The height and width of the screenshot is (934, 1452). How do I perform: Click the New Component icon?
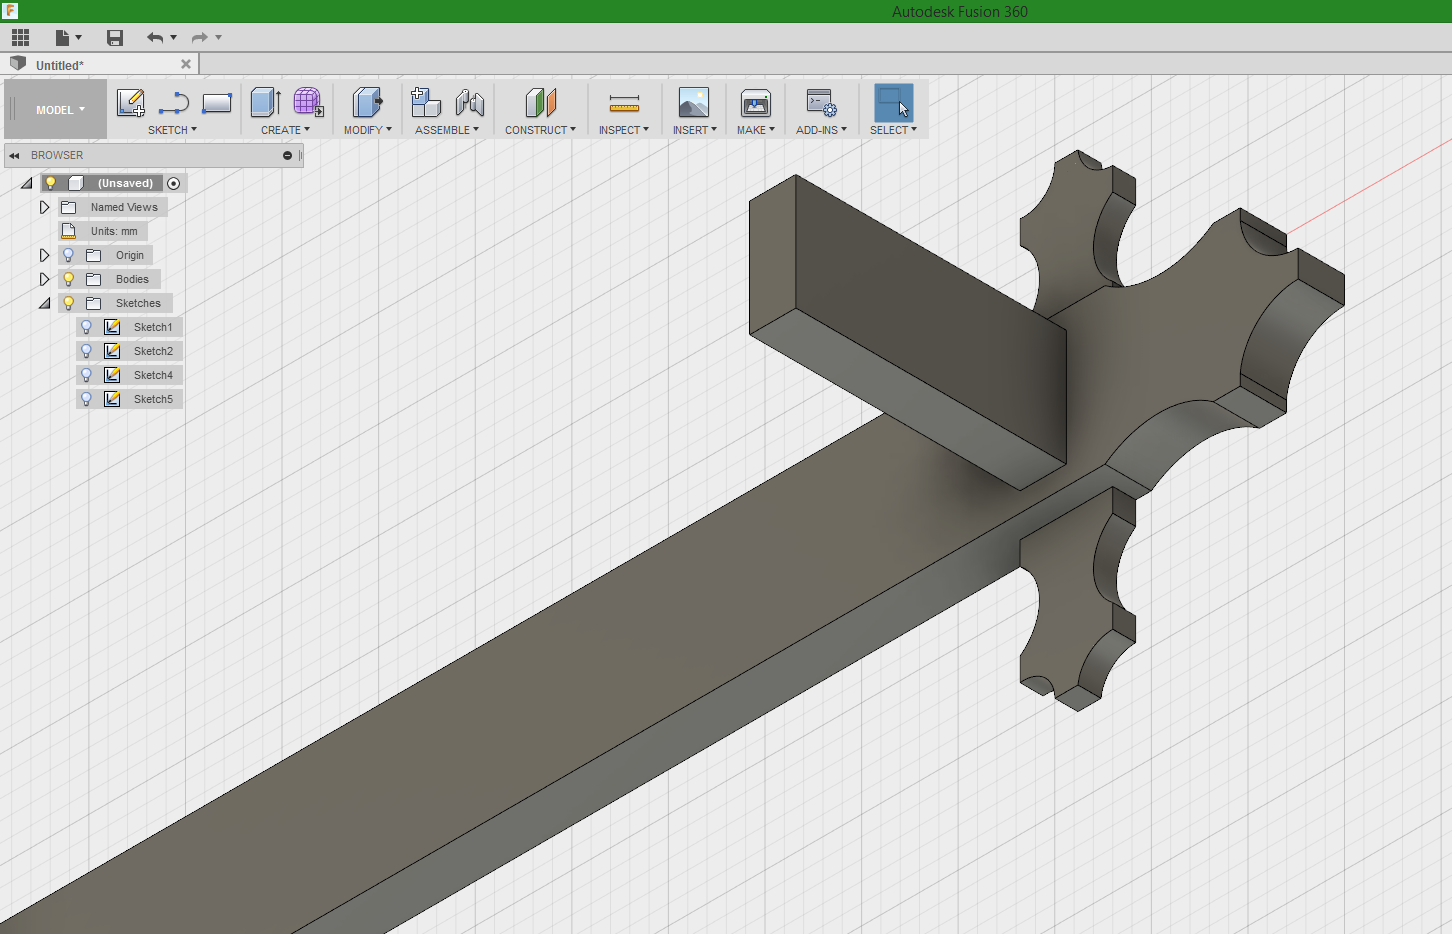point(426,103)
